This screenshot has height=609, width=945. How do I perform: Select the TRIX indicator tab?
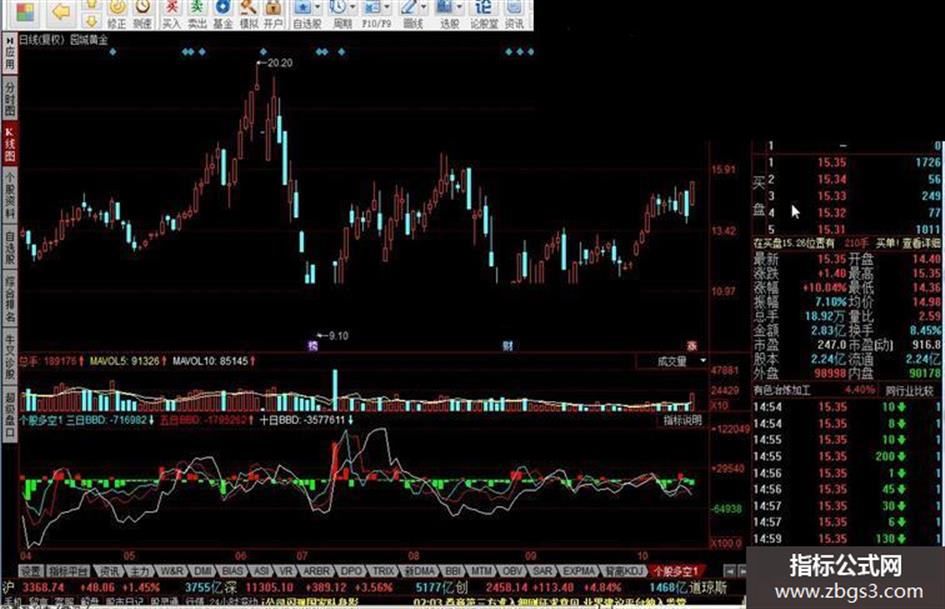(x=383, y=570)
